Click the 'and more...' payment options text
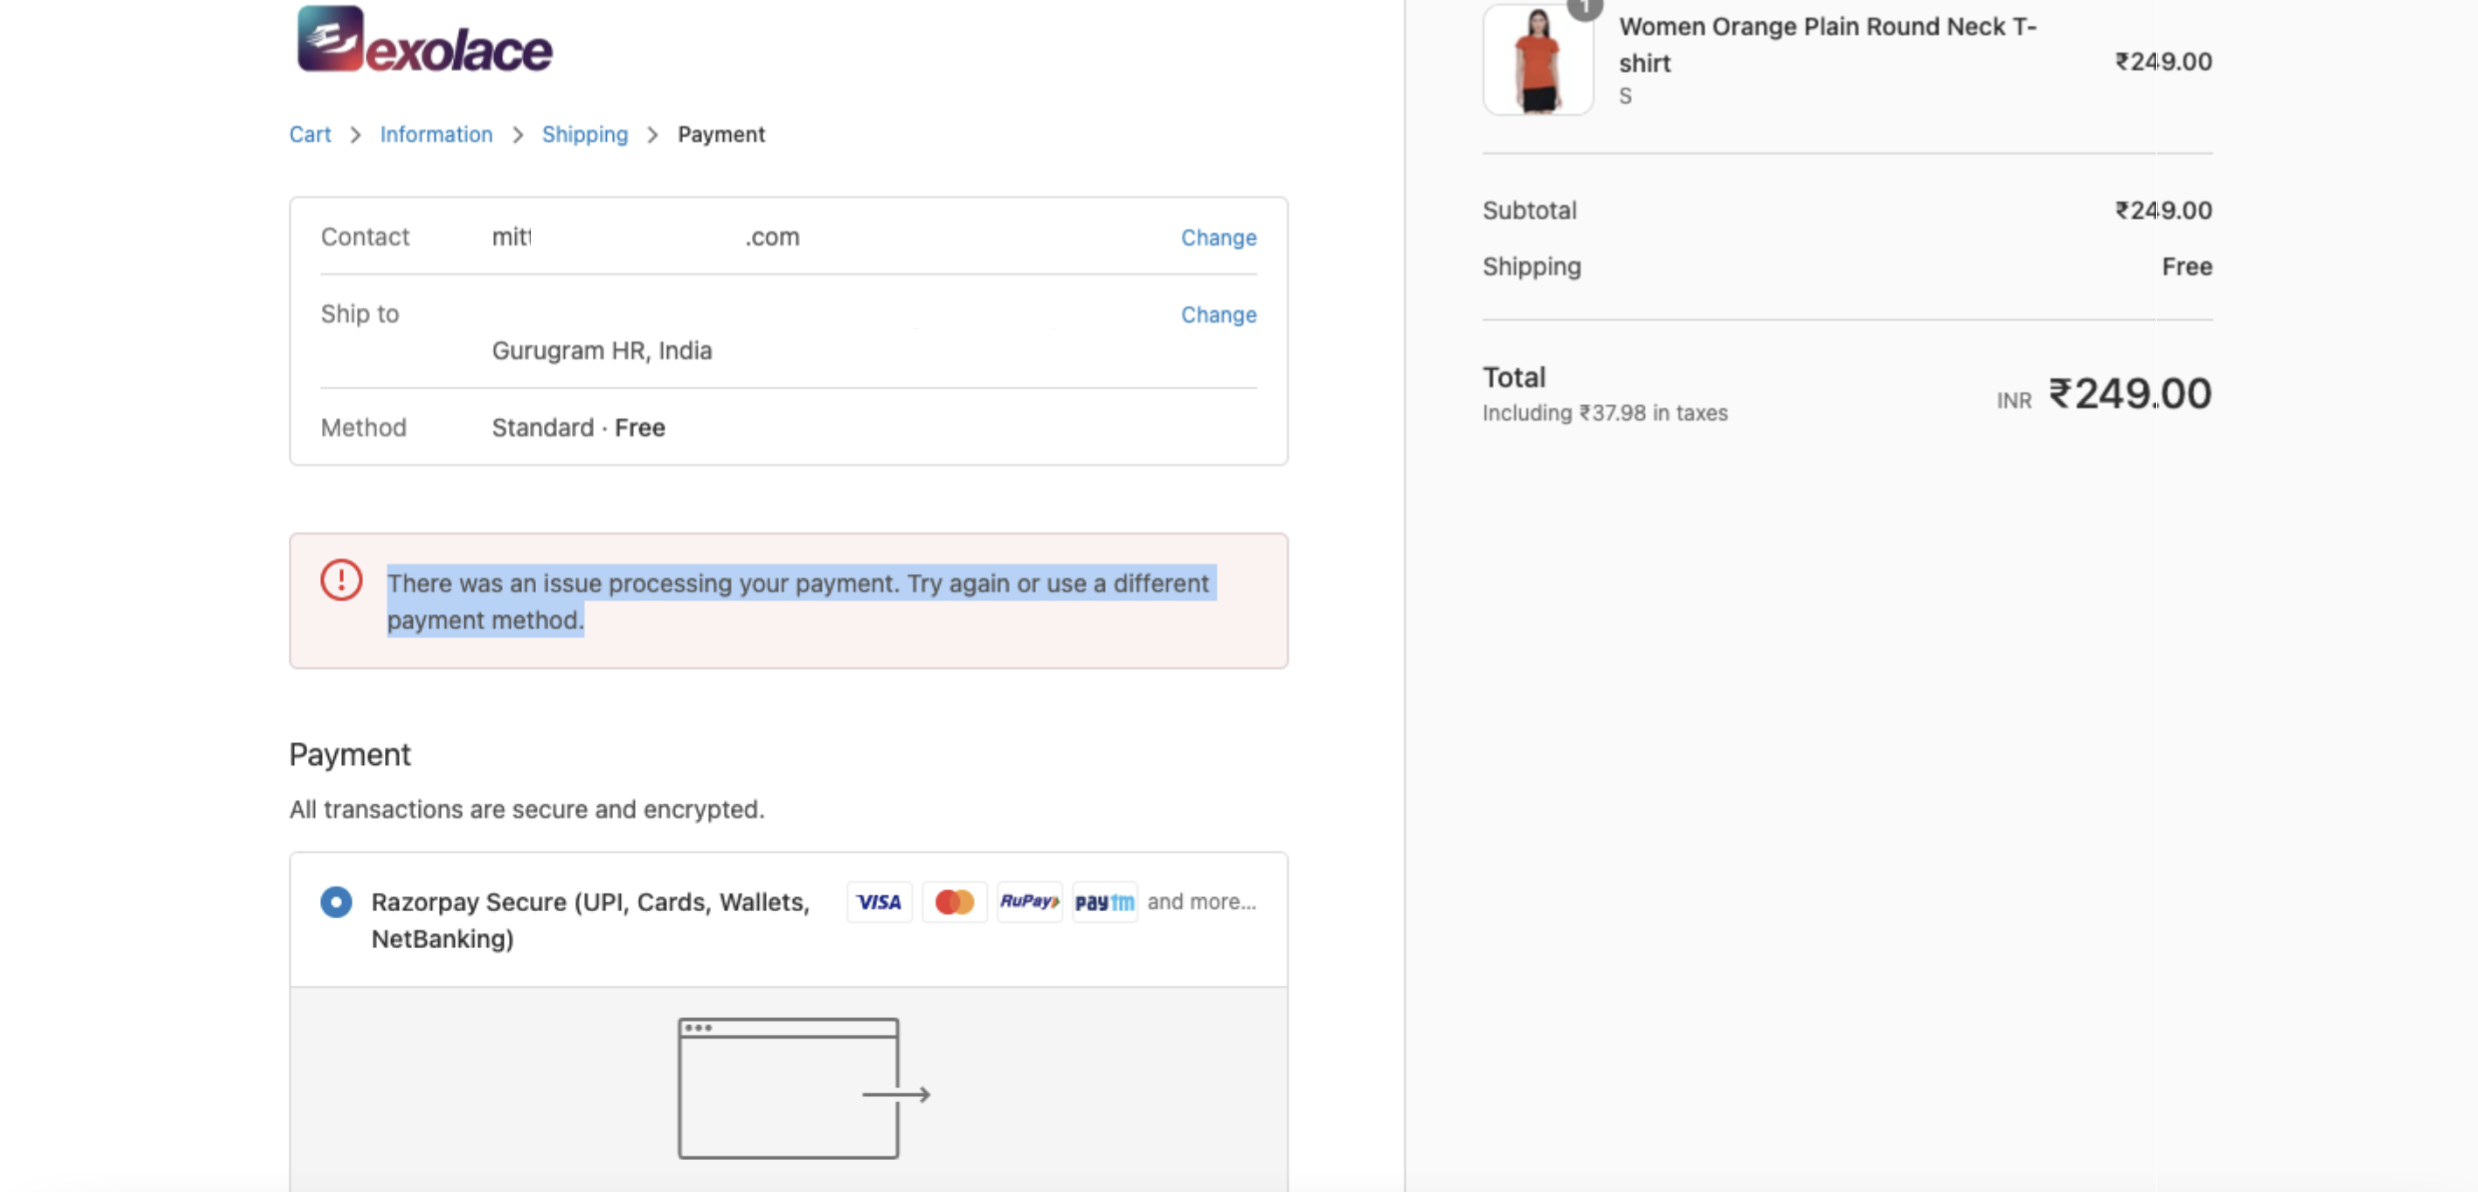 pyautogui.click(x=1201, y=901)
